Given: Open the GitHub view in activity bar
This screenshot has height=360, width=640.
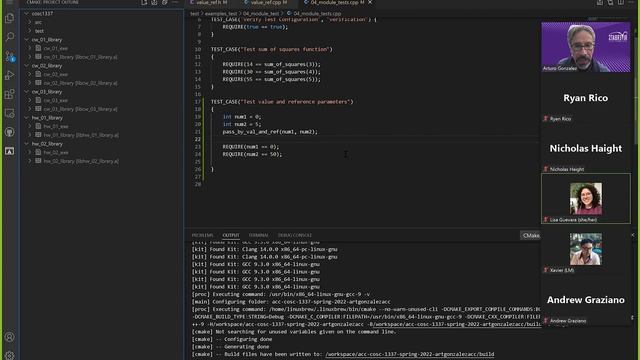Looking at the screenshot, I should pyautogui.click(x=9, y=132).
